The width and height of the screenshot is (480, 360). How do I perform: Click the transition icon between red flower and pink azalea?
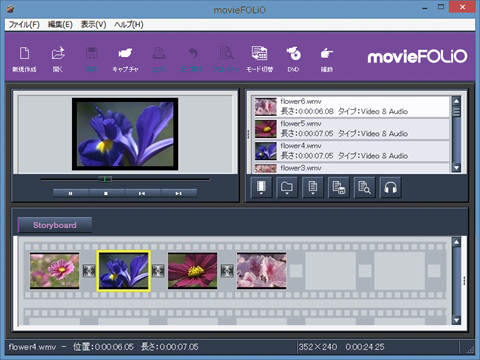(x=227, y=271)
